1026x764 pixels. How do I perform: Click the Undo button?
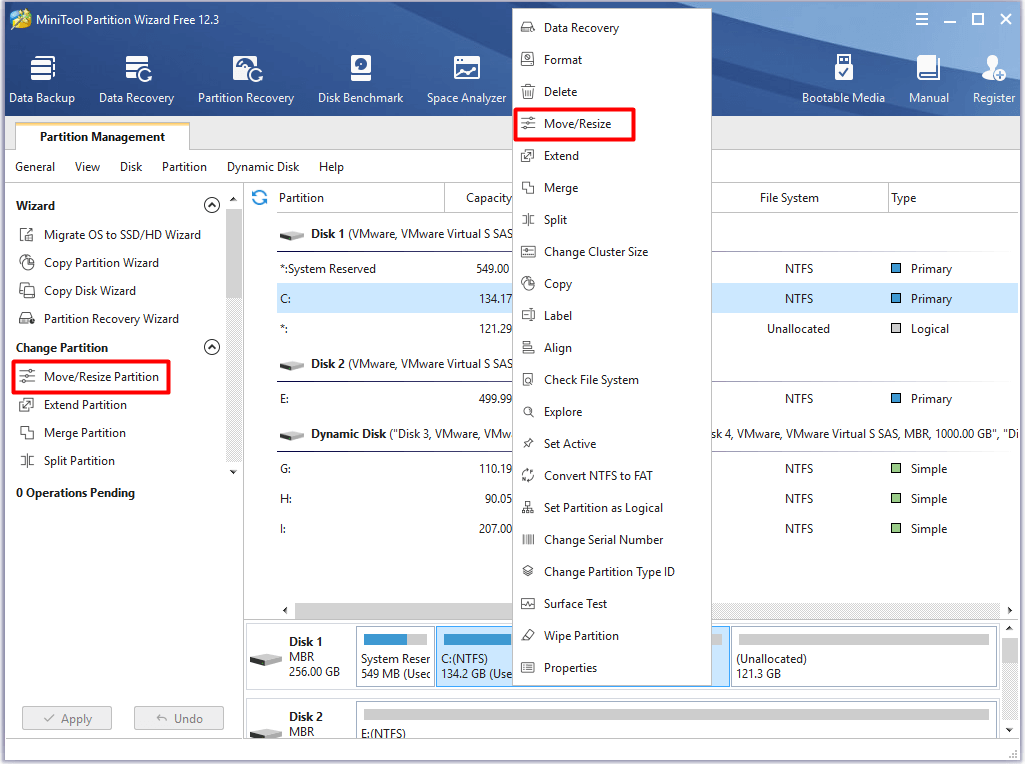[179, 718]
